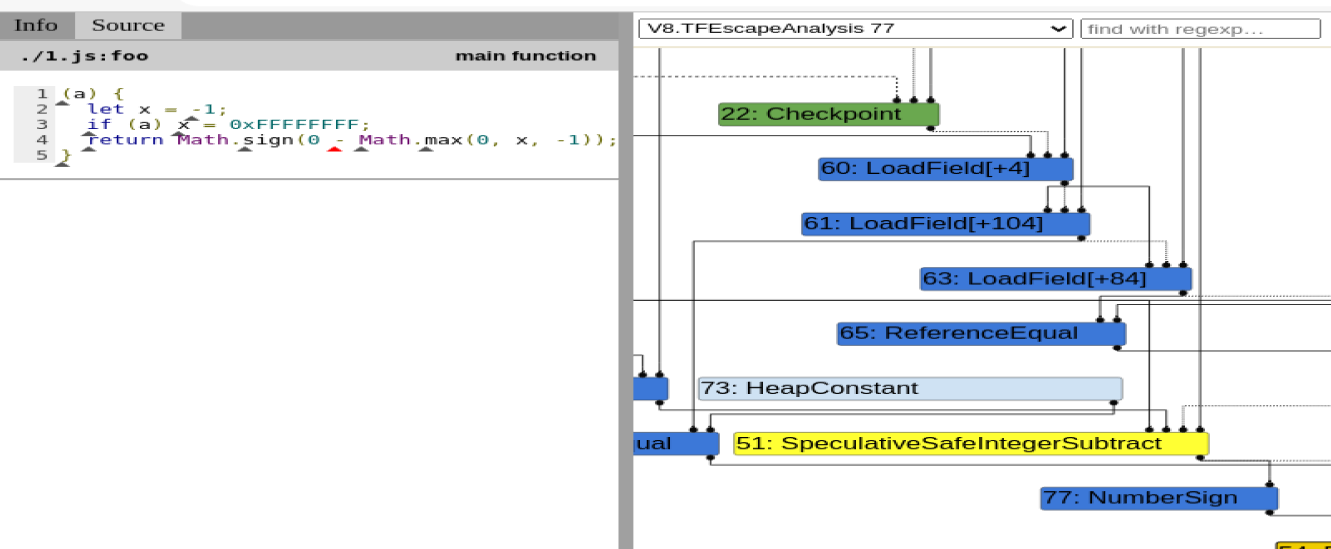Viewport: 1331px width, 549px height.
Task: Select the 63: LoadField[+84] node
Action: pos(1055,278)
